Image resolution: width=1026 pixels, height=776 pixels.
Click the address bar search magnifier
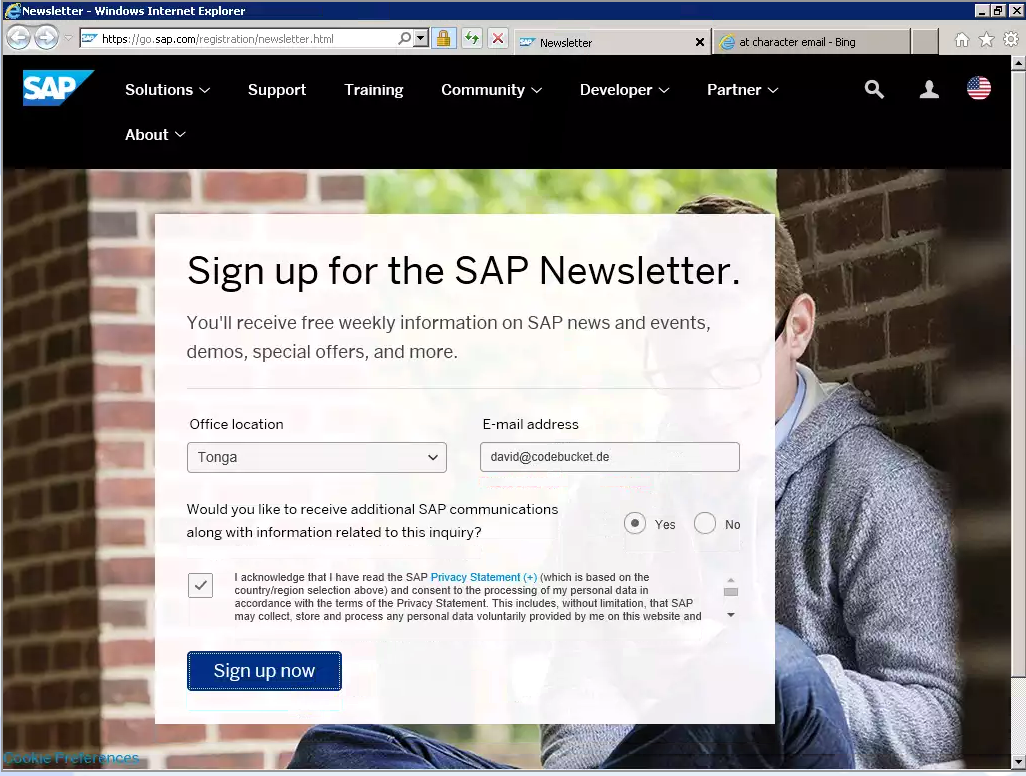[404, 39]
